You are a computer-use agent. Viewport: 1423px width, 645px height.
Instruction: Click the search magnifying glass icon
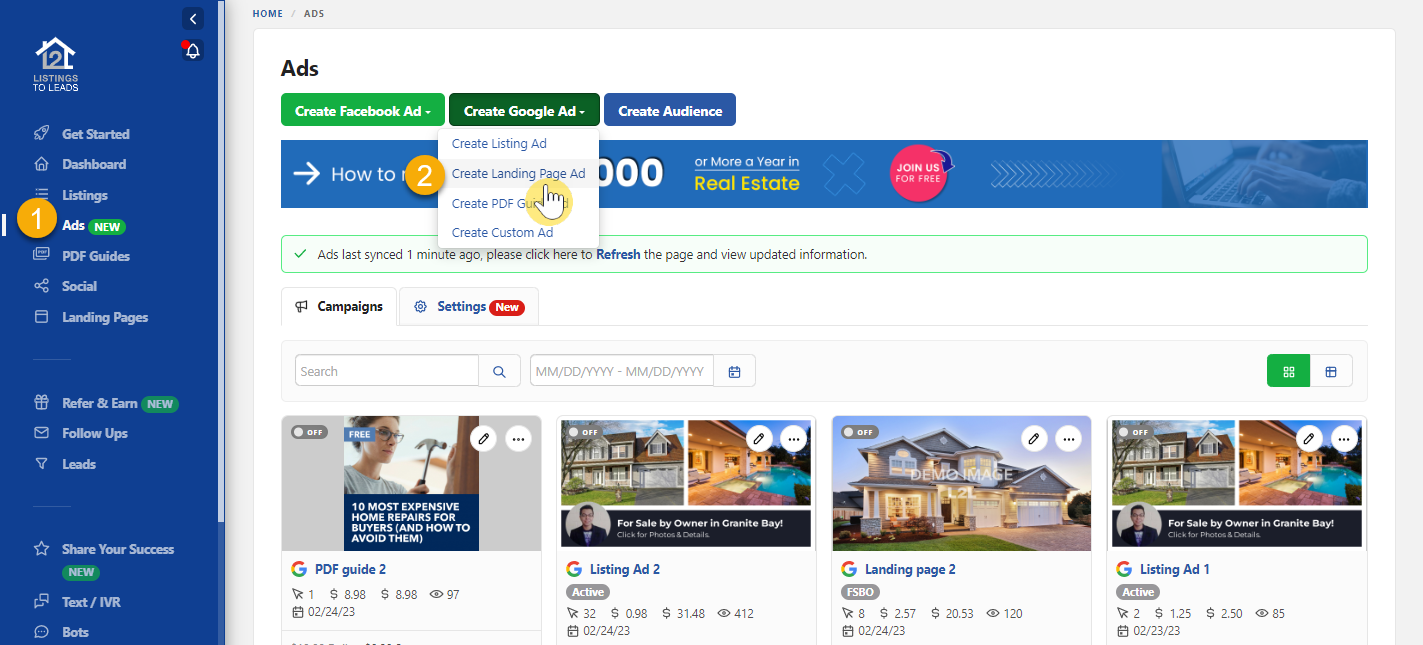click(x=499, y=370)
